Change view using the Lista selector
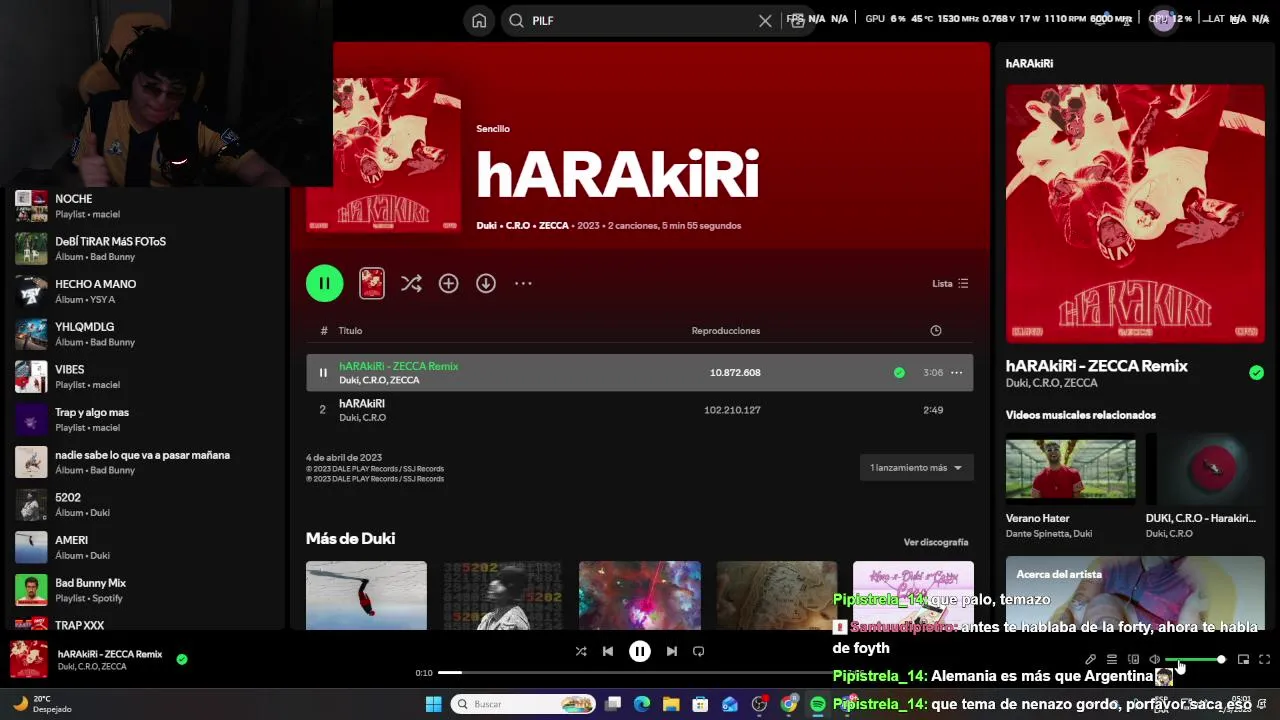 950,283
